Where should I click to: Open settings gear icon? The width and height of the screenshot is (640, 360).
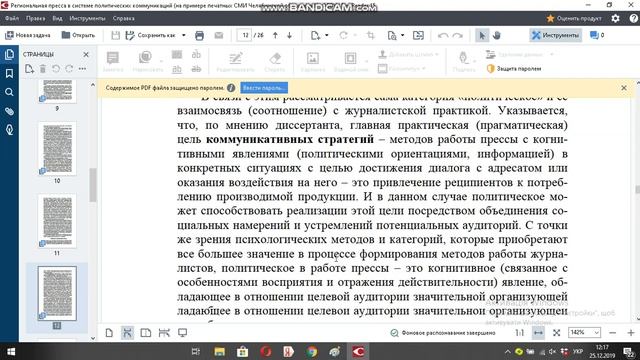(615, 18)
